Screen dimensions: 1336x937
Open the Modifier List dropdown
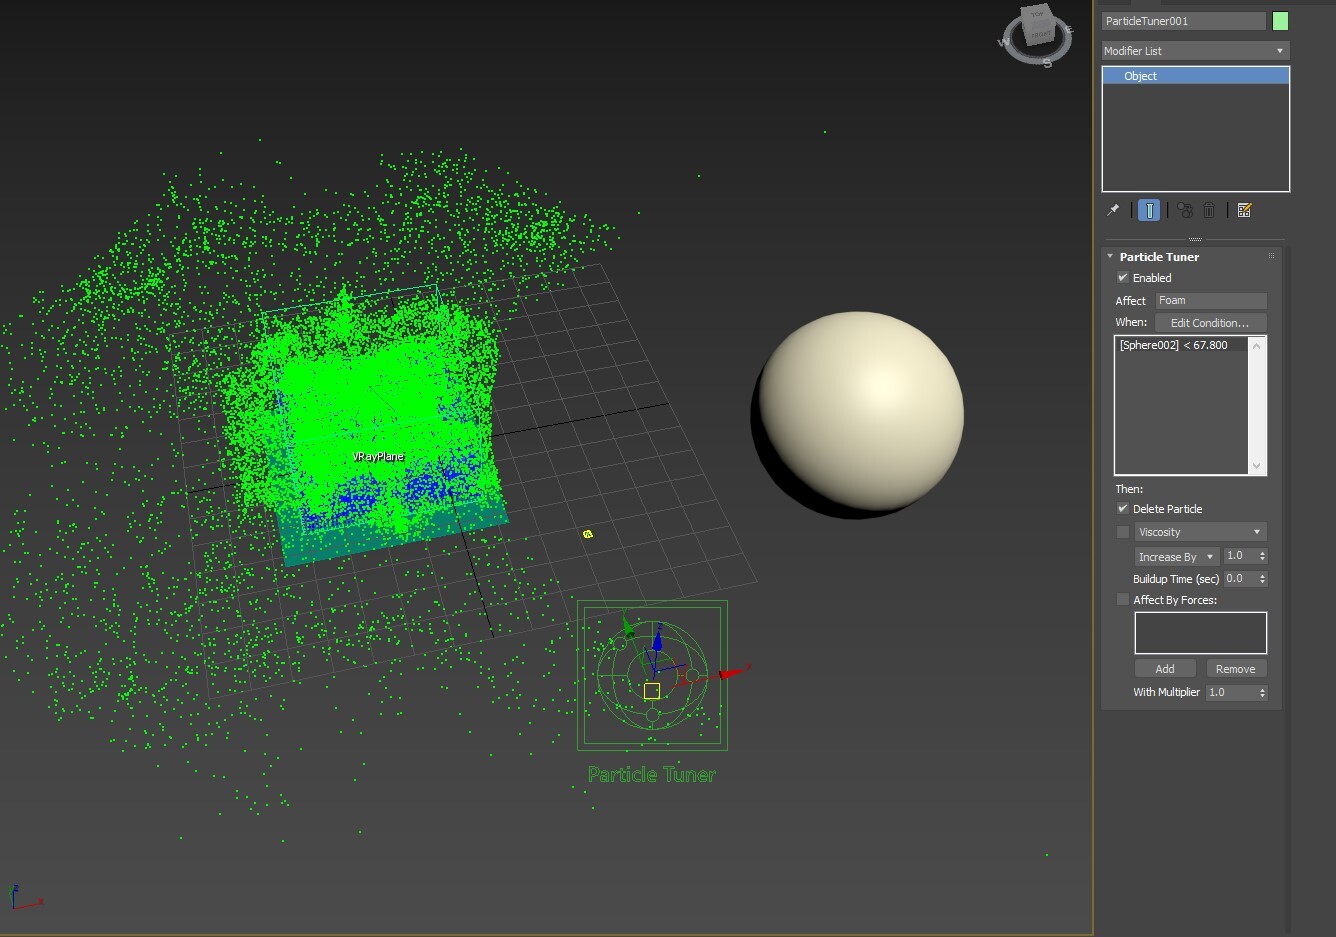click(x=1195, y=51)
